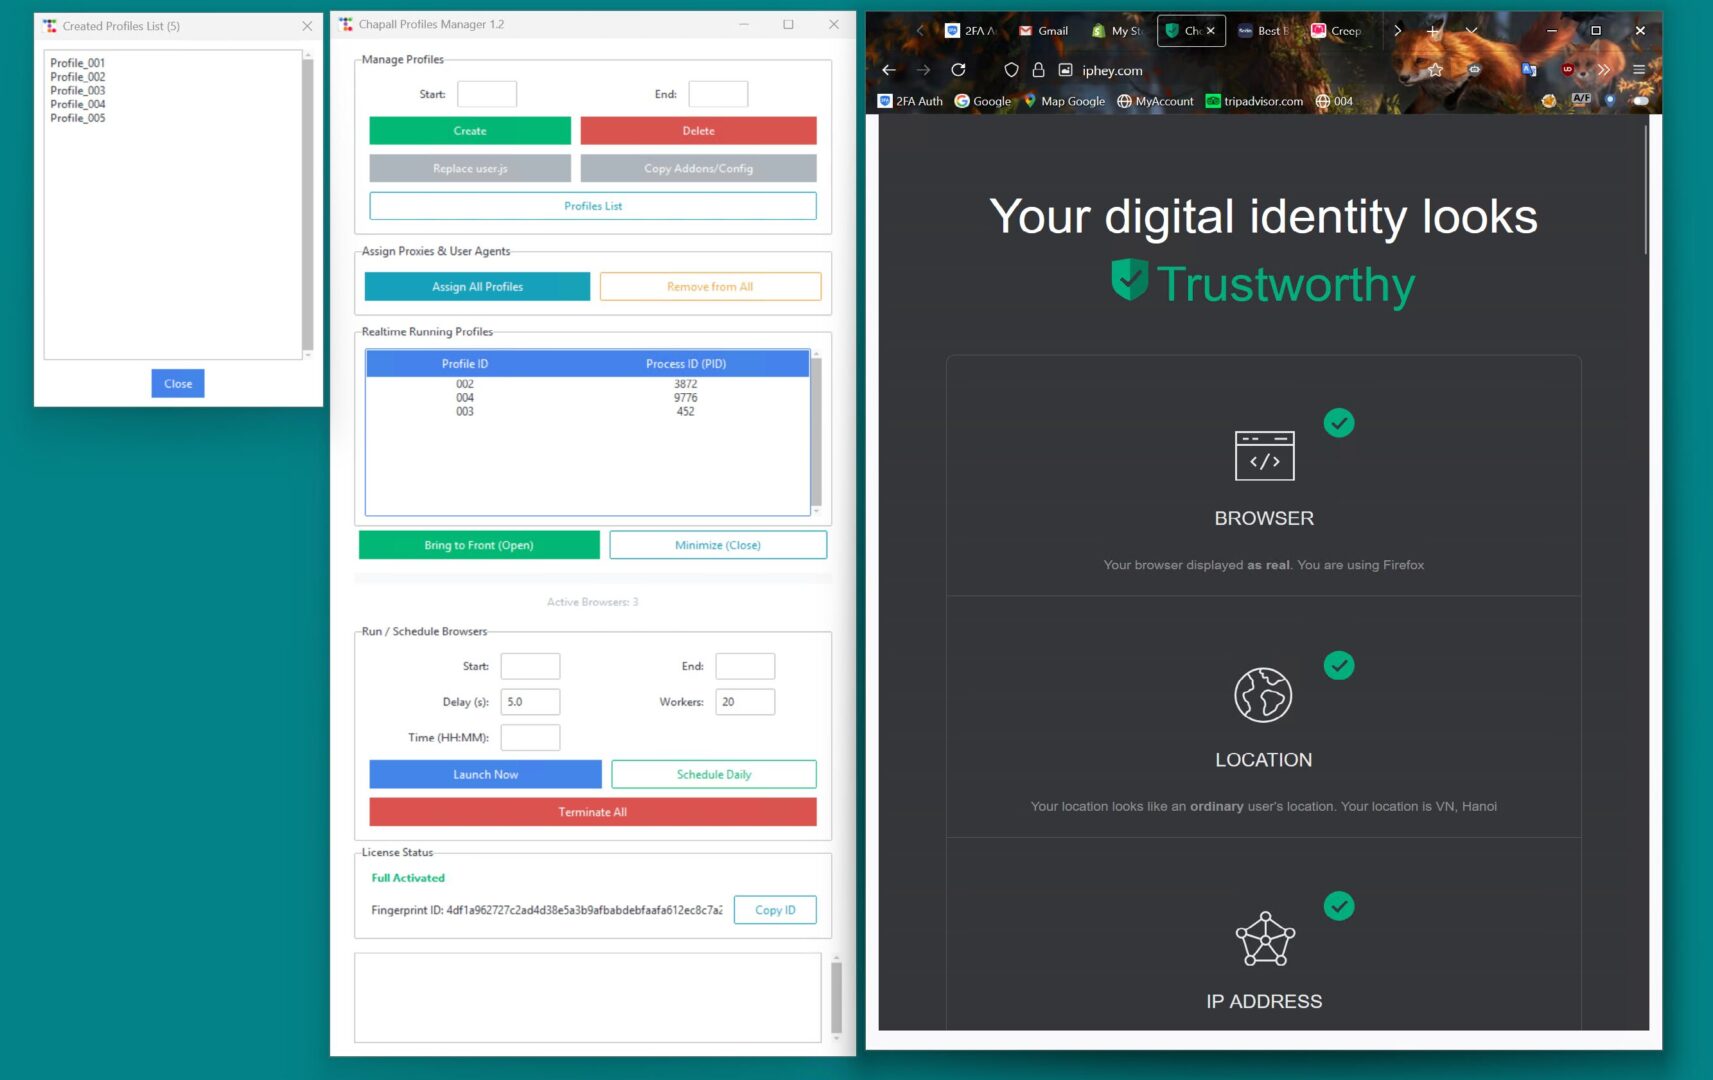The image size is (1713, 1080).
Task: Open a new tab with plus button
Action: click(x=1432, y=31)
